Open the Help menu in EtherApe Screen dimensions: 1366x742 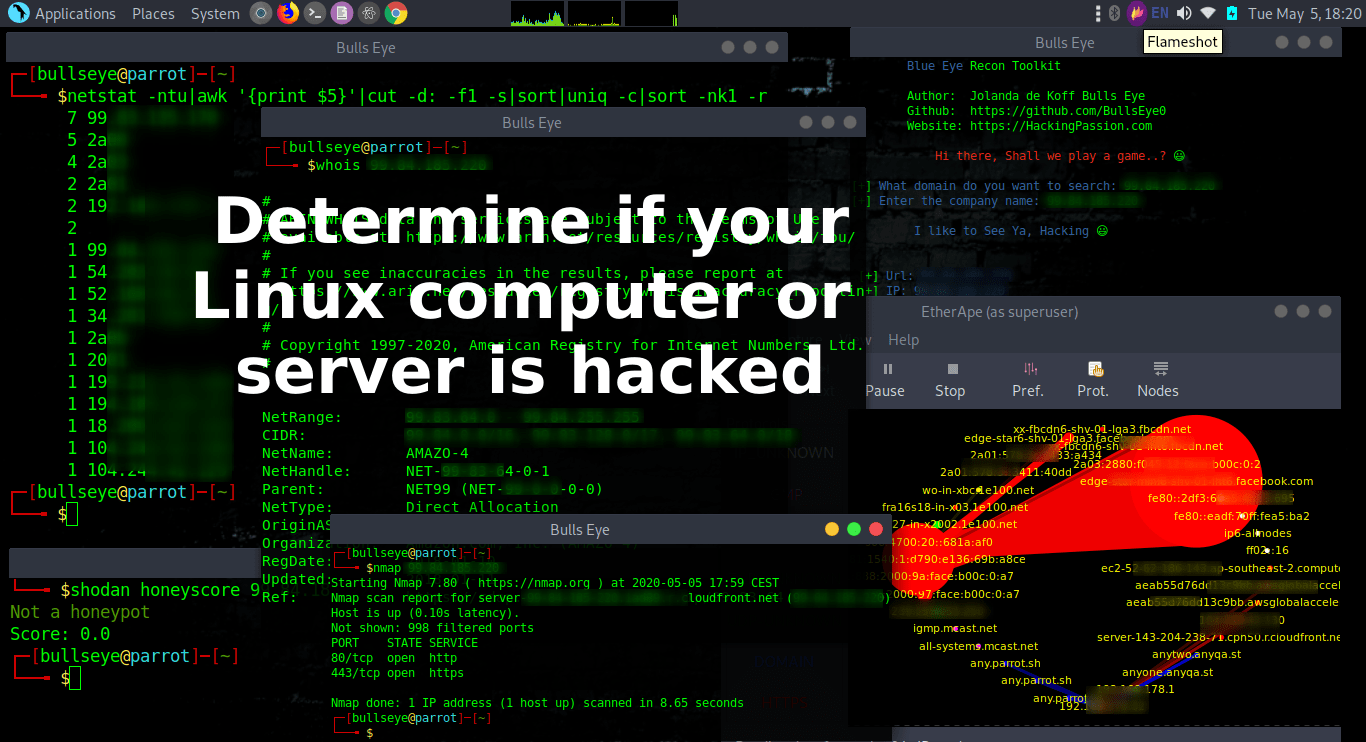click(x=903, y=340)
